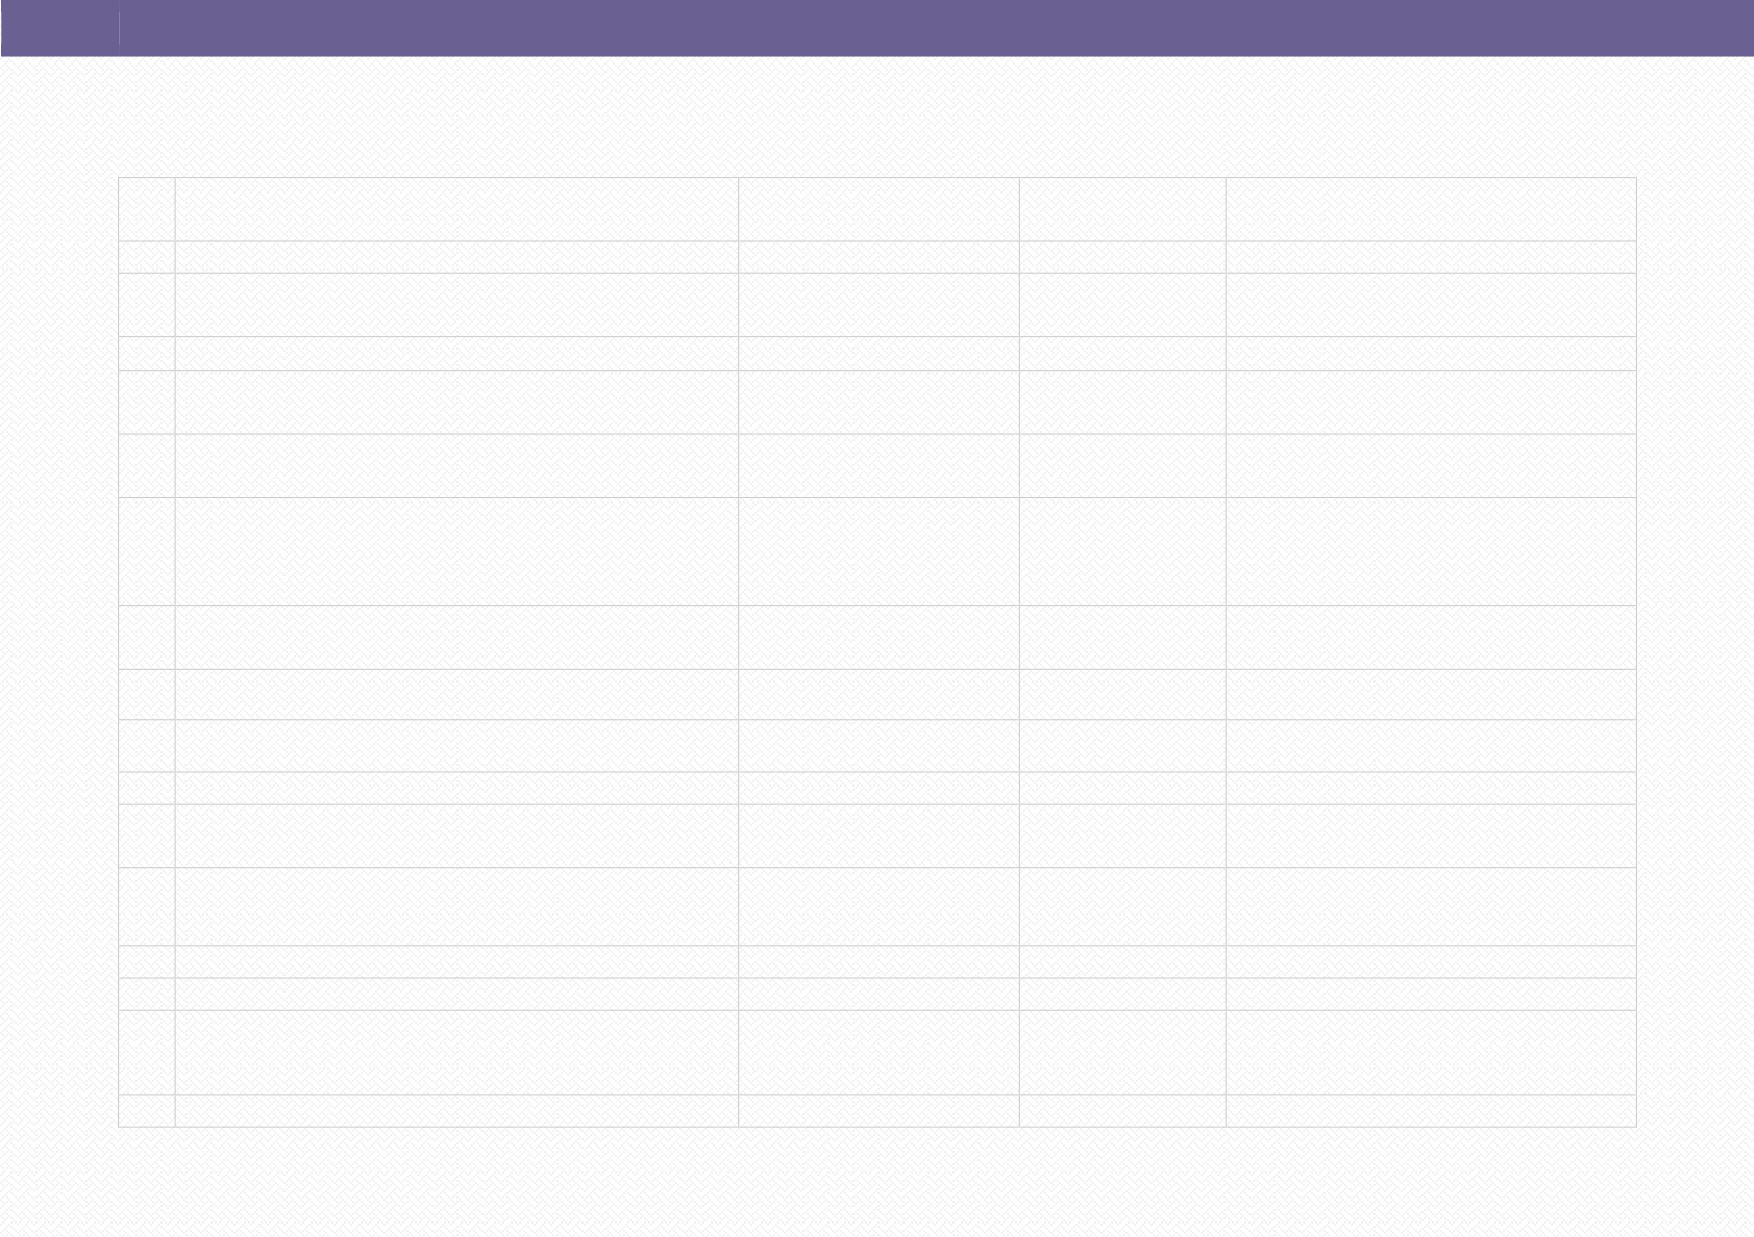1754x1237 pixels.
Task: Select the header cell of the third column
Action: (x=879, y=209)
